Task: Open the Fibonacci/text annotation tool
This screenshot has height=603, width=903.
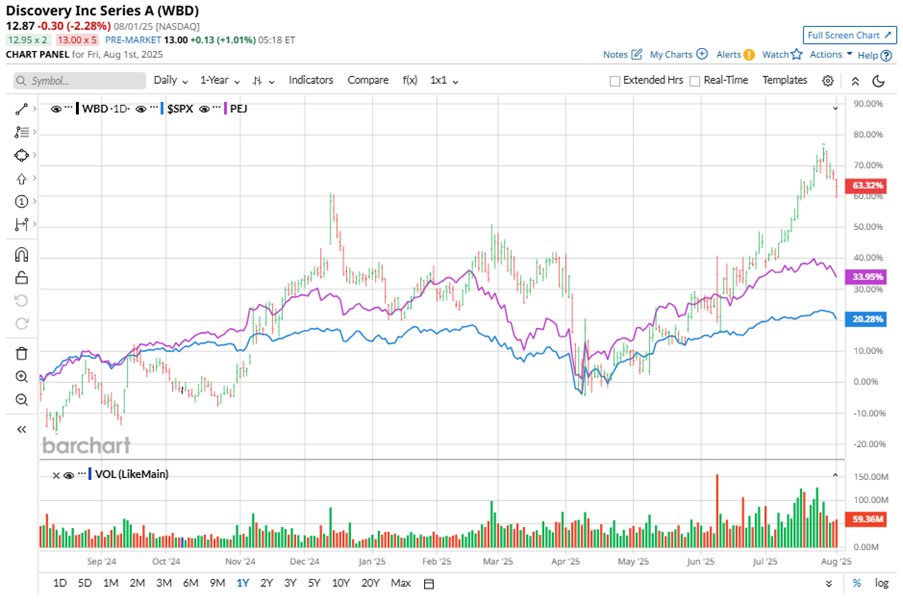Action: pyautogui.click(x=21, y=132)
